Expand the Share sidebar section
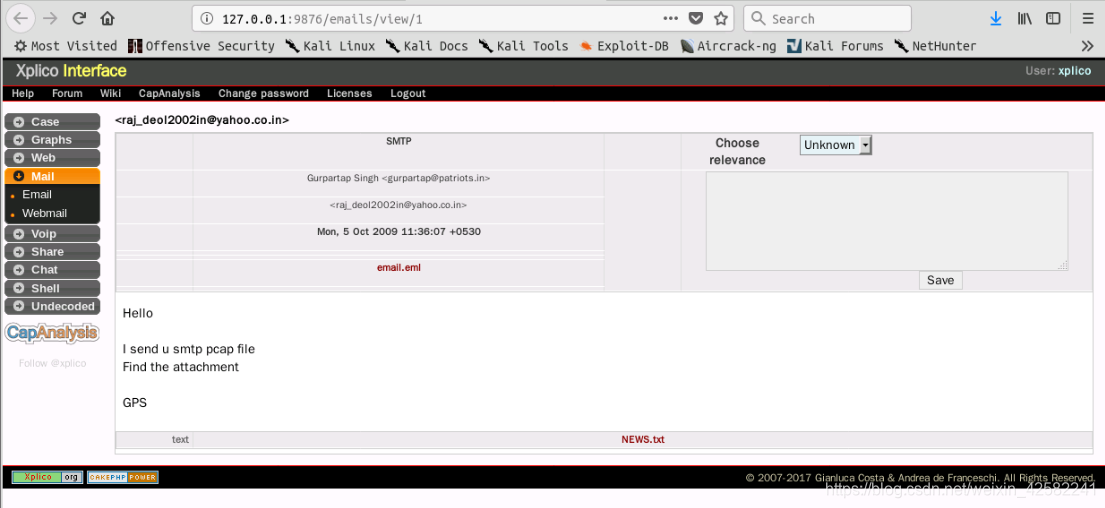Image resolution: width=1105 pixels, height=508 pixels. click(52, 252)
